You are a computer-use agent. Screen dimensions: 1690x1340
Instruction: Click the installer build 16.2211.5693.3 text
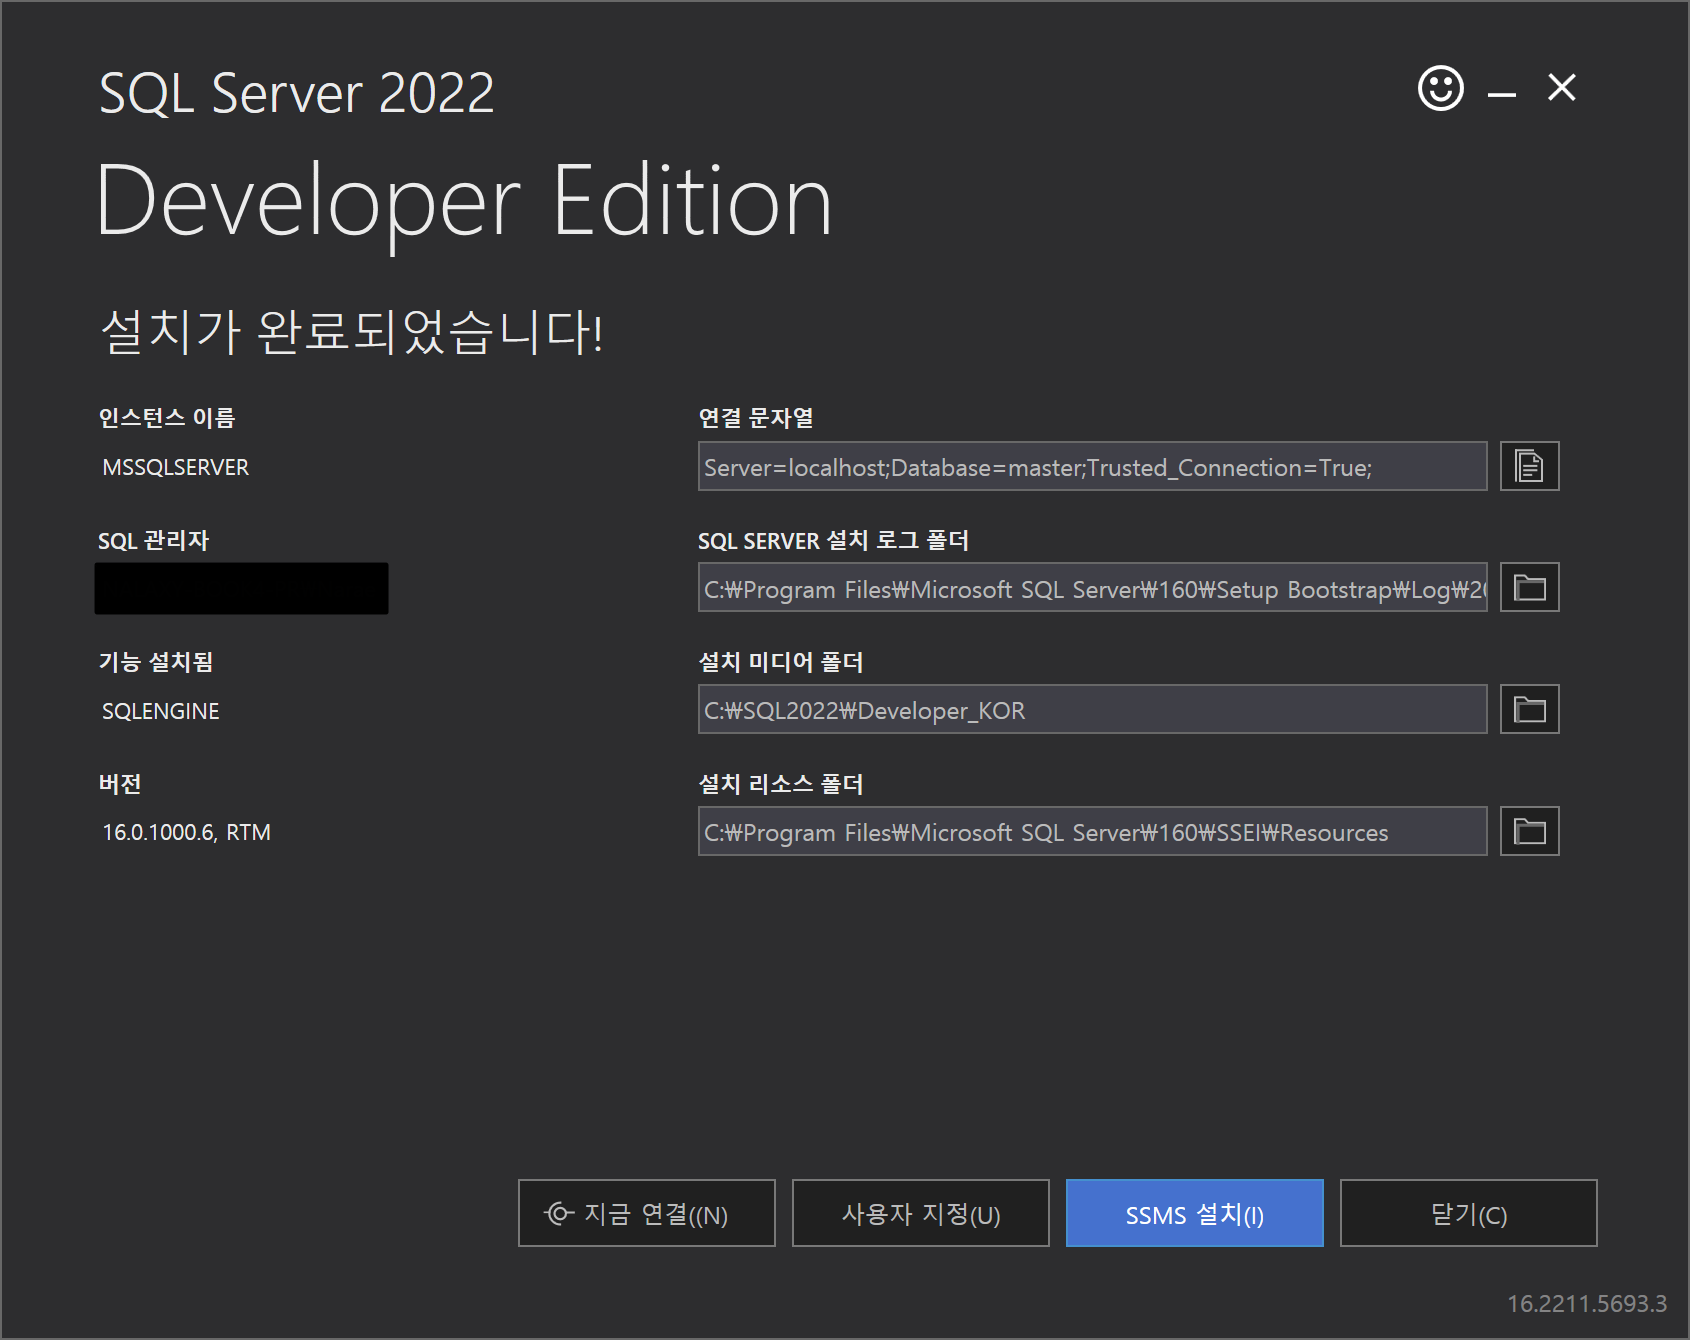1586,1304
